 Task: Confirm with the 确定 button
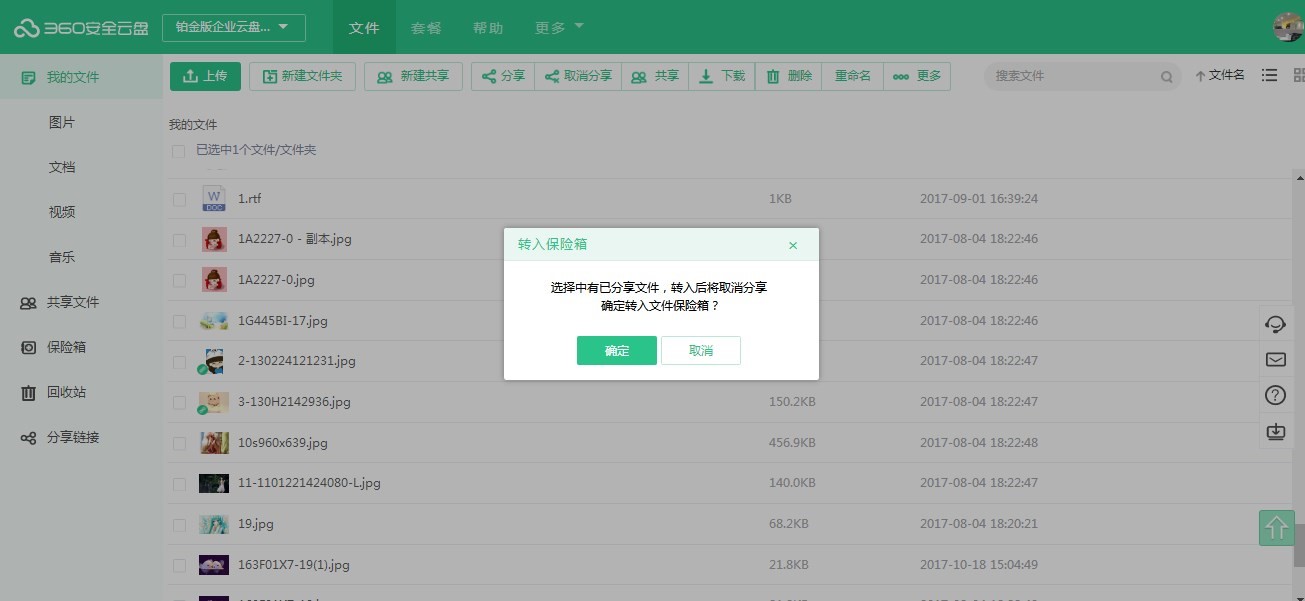[616, 351]
